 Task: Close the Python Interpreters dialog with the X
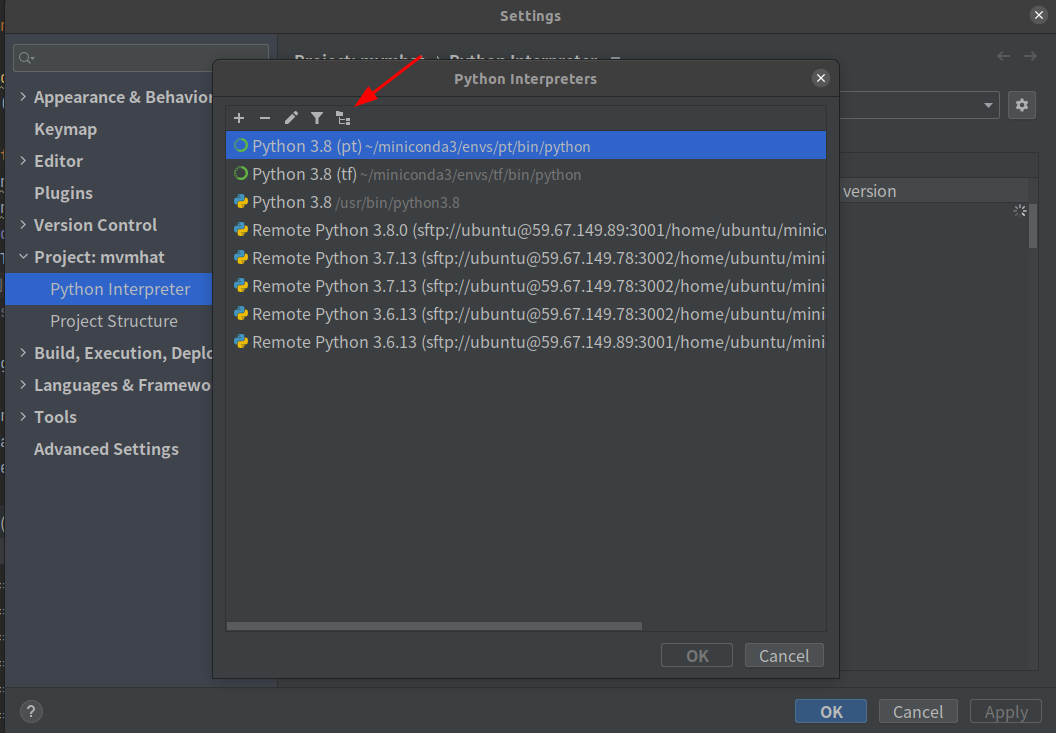point(821,78)
